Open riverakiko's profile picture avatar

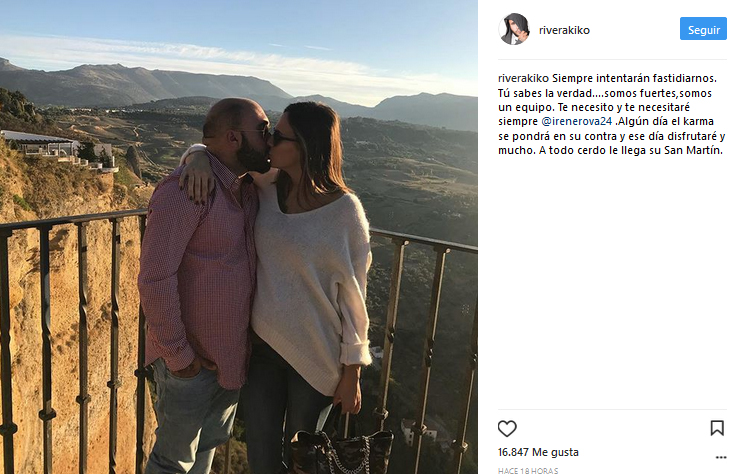point(514,29)
